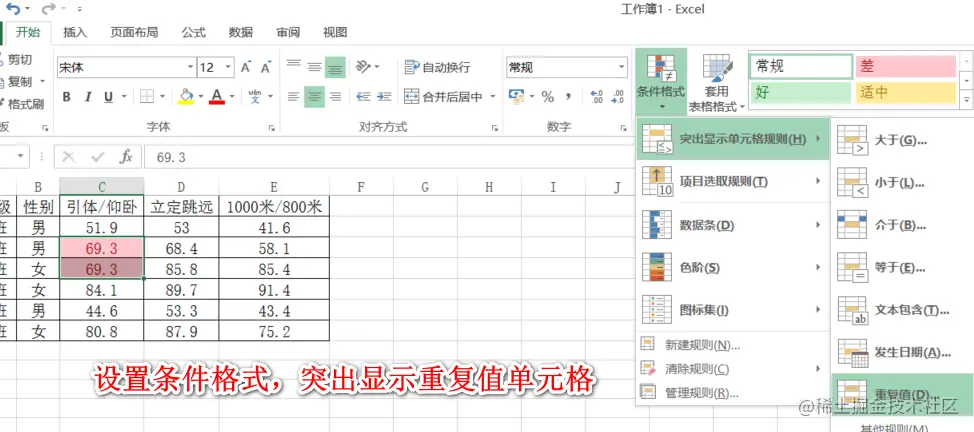The image size is (974, 432).
Task: Switch to the 插入 ribbon tab
Action: 75,32
